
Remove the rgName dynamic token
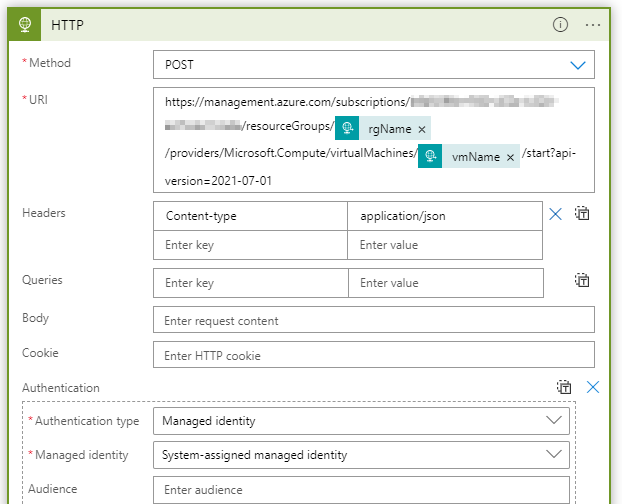click(422, 129)
